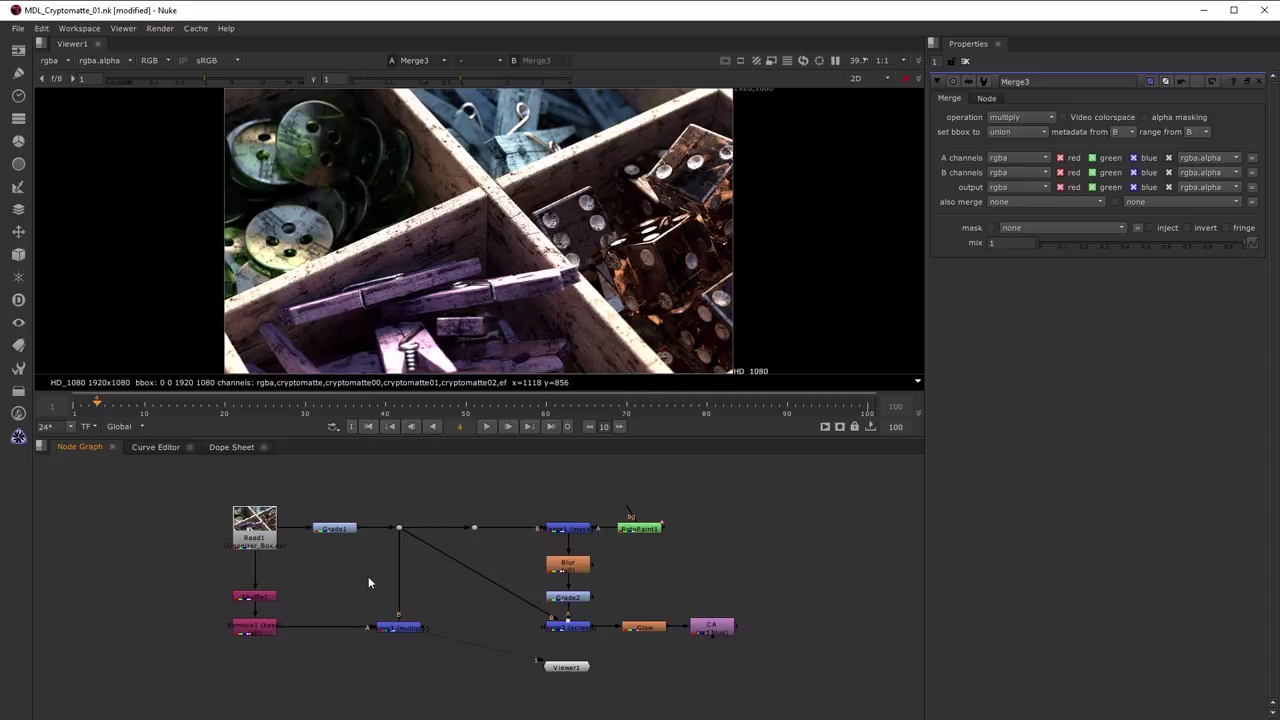
Task: Play the timeline forward
Action: tap(486, 426)
